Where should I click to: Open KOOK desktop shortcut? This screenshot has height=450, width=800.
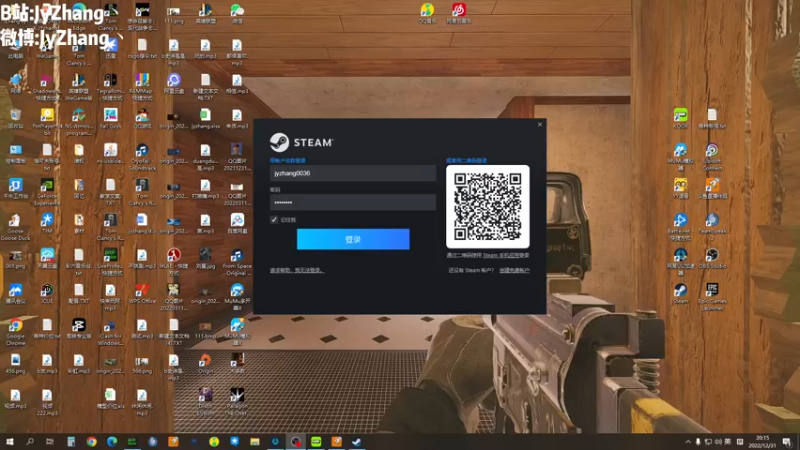(680, 118)
